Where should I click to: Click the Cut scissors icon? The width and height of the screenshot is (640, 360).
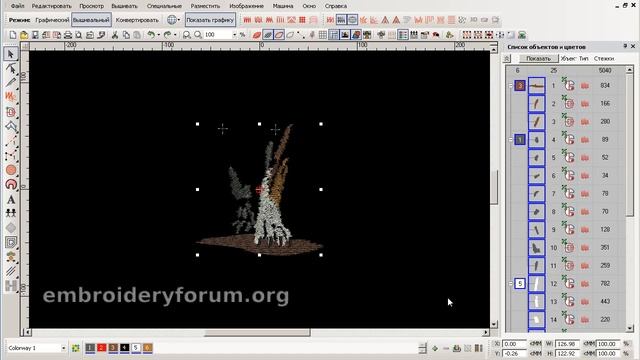(x=115, y=35)
